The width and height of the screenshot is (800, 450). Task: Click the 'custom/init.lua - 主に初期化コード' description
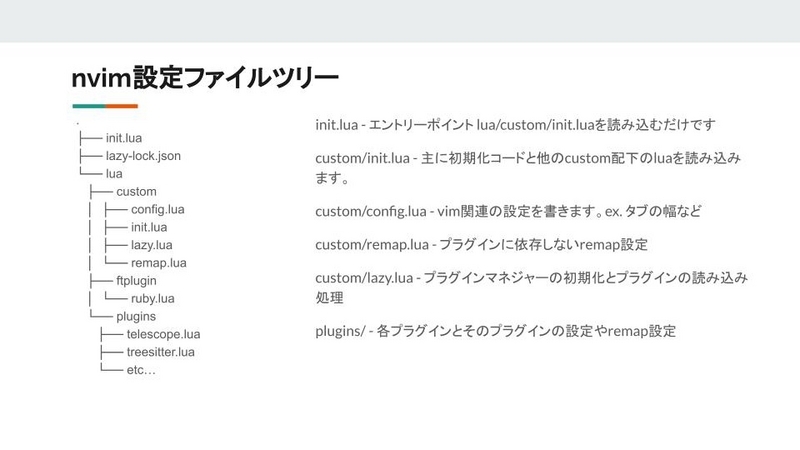(x=528, y=167)
